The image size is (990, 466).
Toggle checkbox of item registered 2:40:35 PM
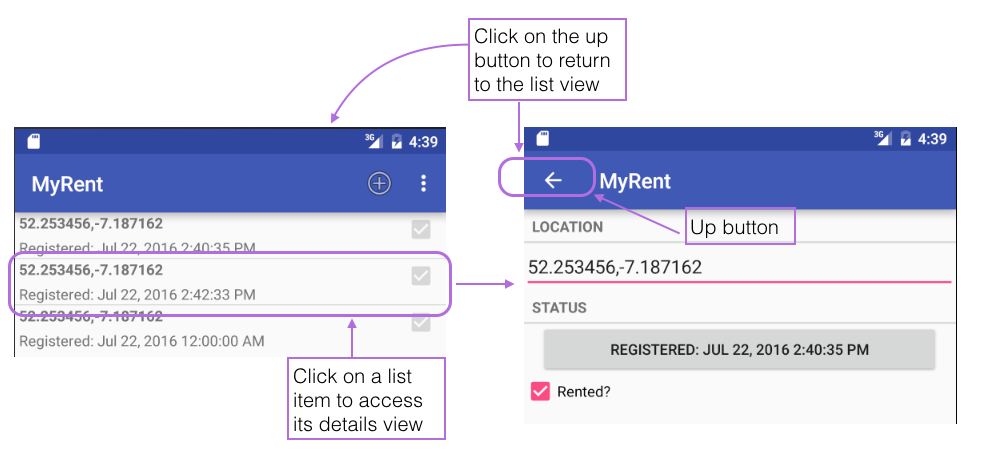tap(421, 229)
